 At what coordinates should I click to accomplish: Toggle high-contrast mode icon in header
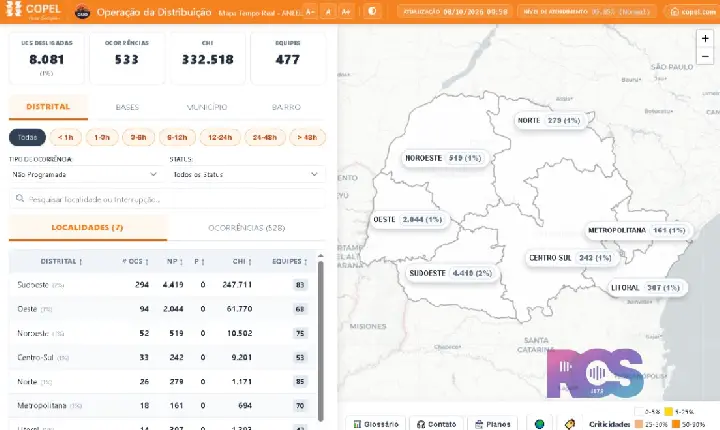[x=372, y=11]
